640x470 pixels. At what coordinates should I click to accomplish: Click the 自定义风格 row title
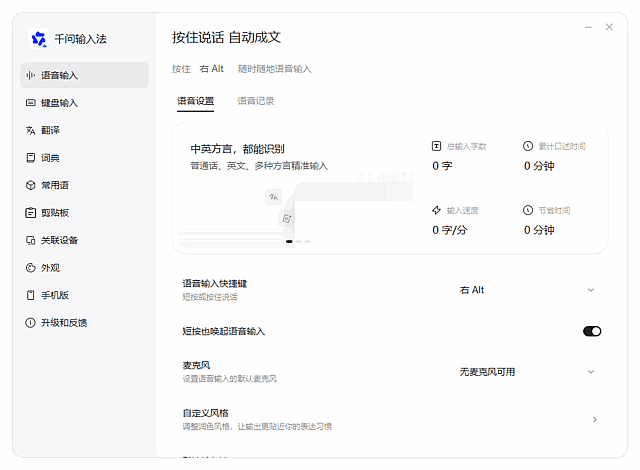pos(205,413)
